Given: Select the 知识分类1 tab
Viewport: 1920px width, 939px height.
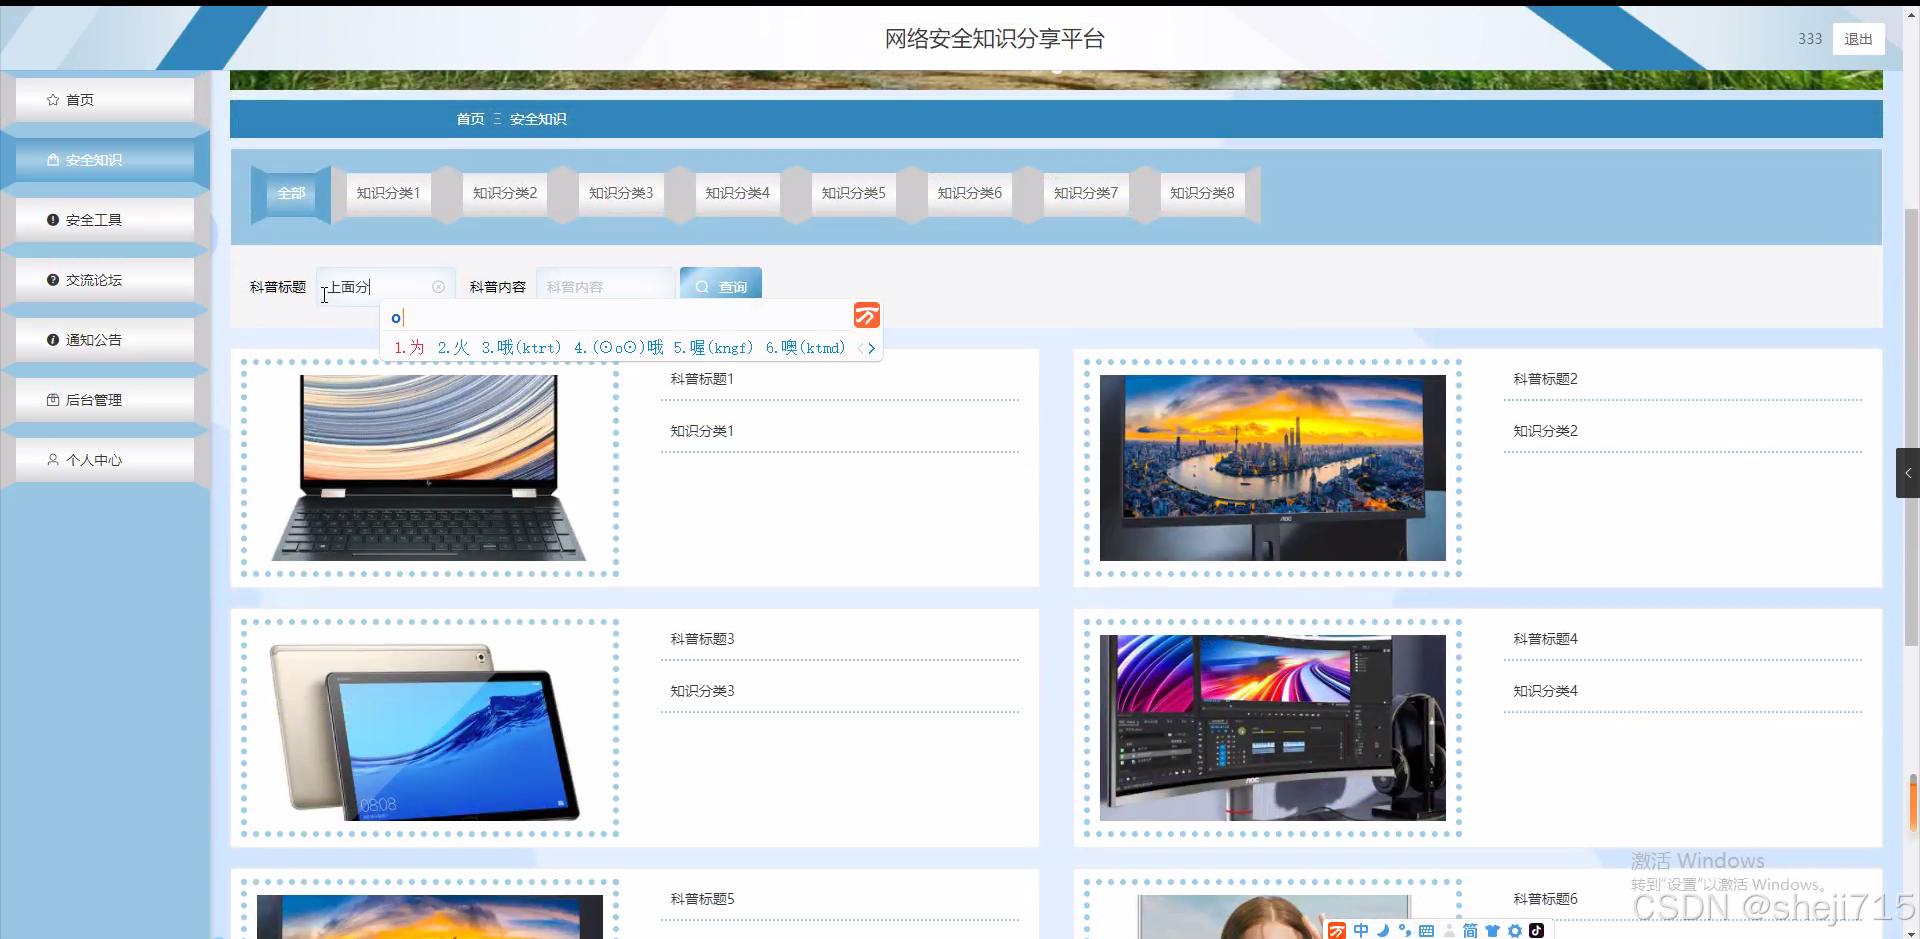Looking at the screenshot, I should click(x=389, y=193).
